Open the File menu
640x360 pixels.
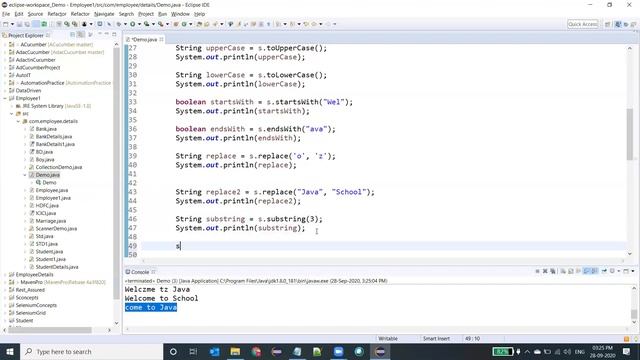(x=6, y=14)
